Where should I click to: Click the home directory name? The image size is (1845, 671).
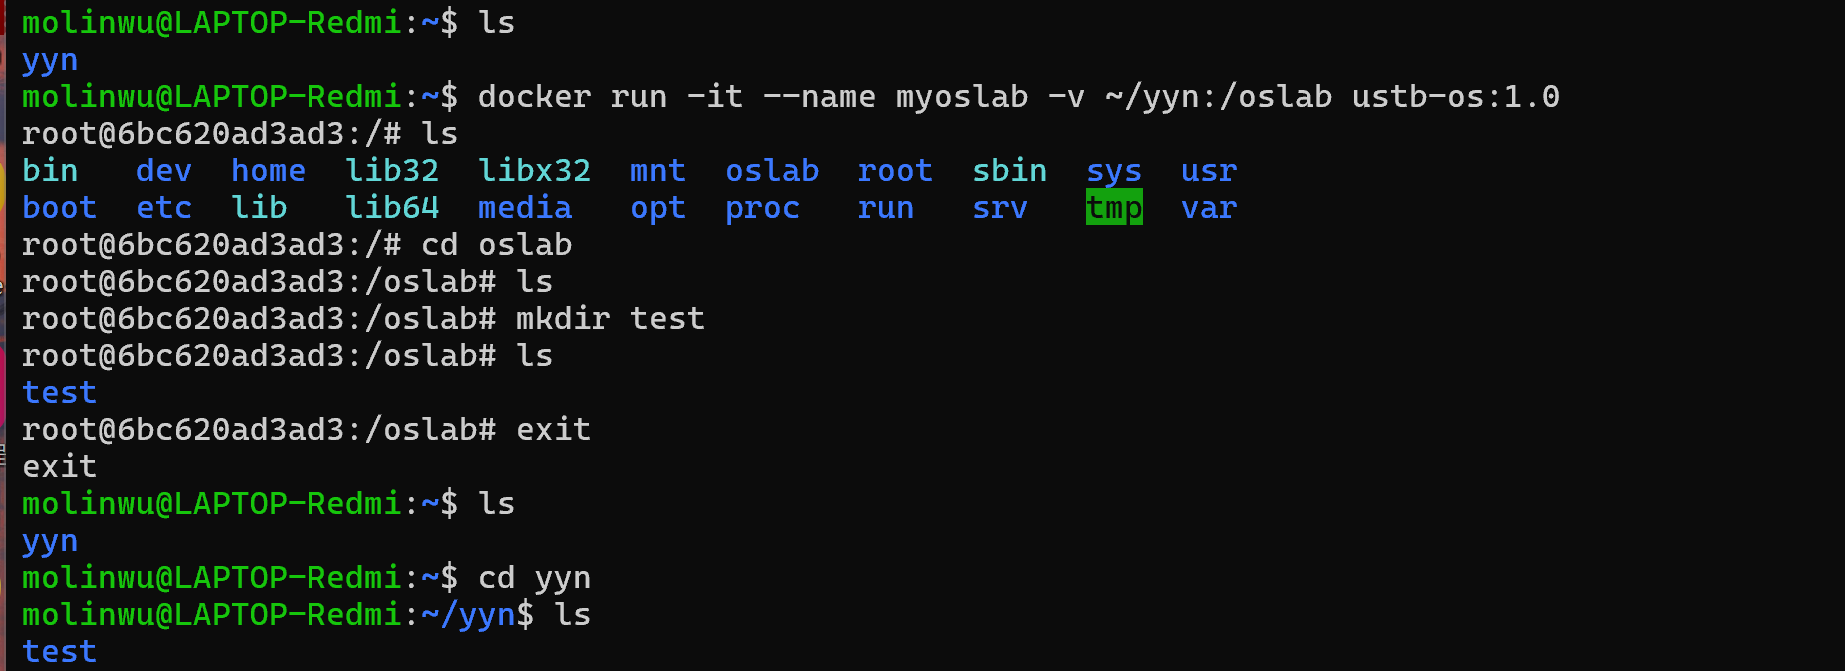(268, 171)
